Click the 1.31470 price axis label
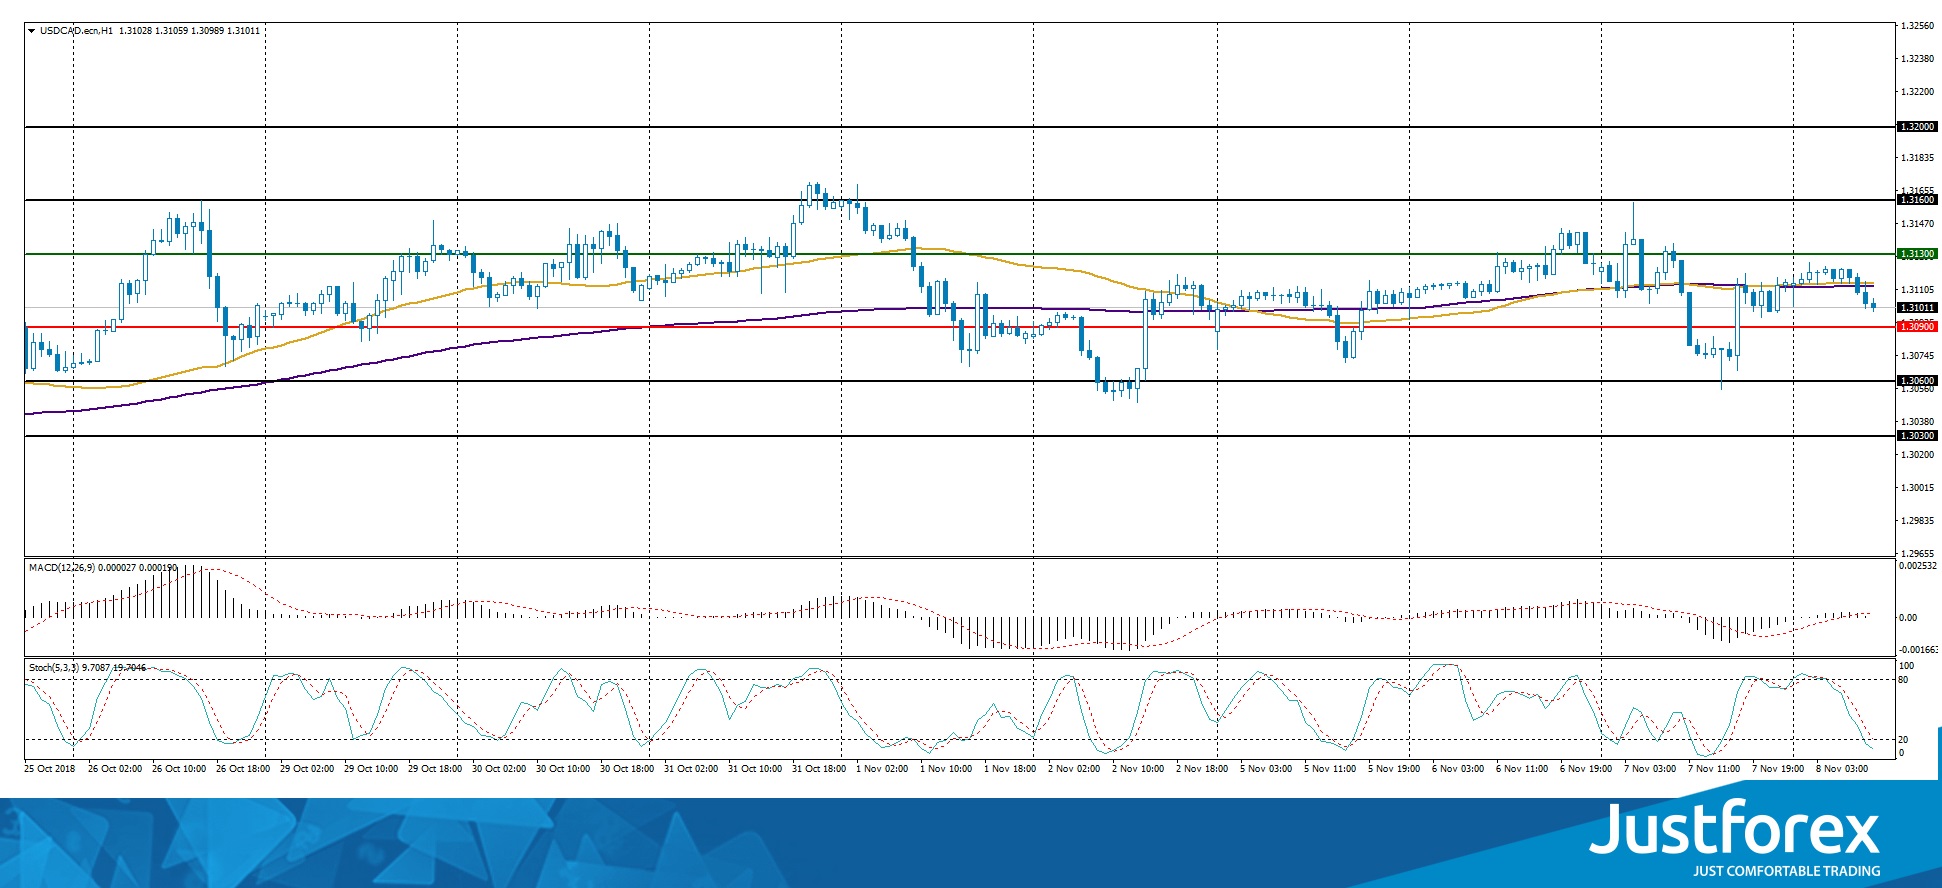 (x=1917, y=224)
